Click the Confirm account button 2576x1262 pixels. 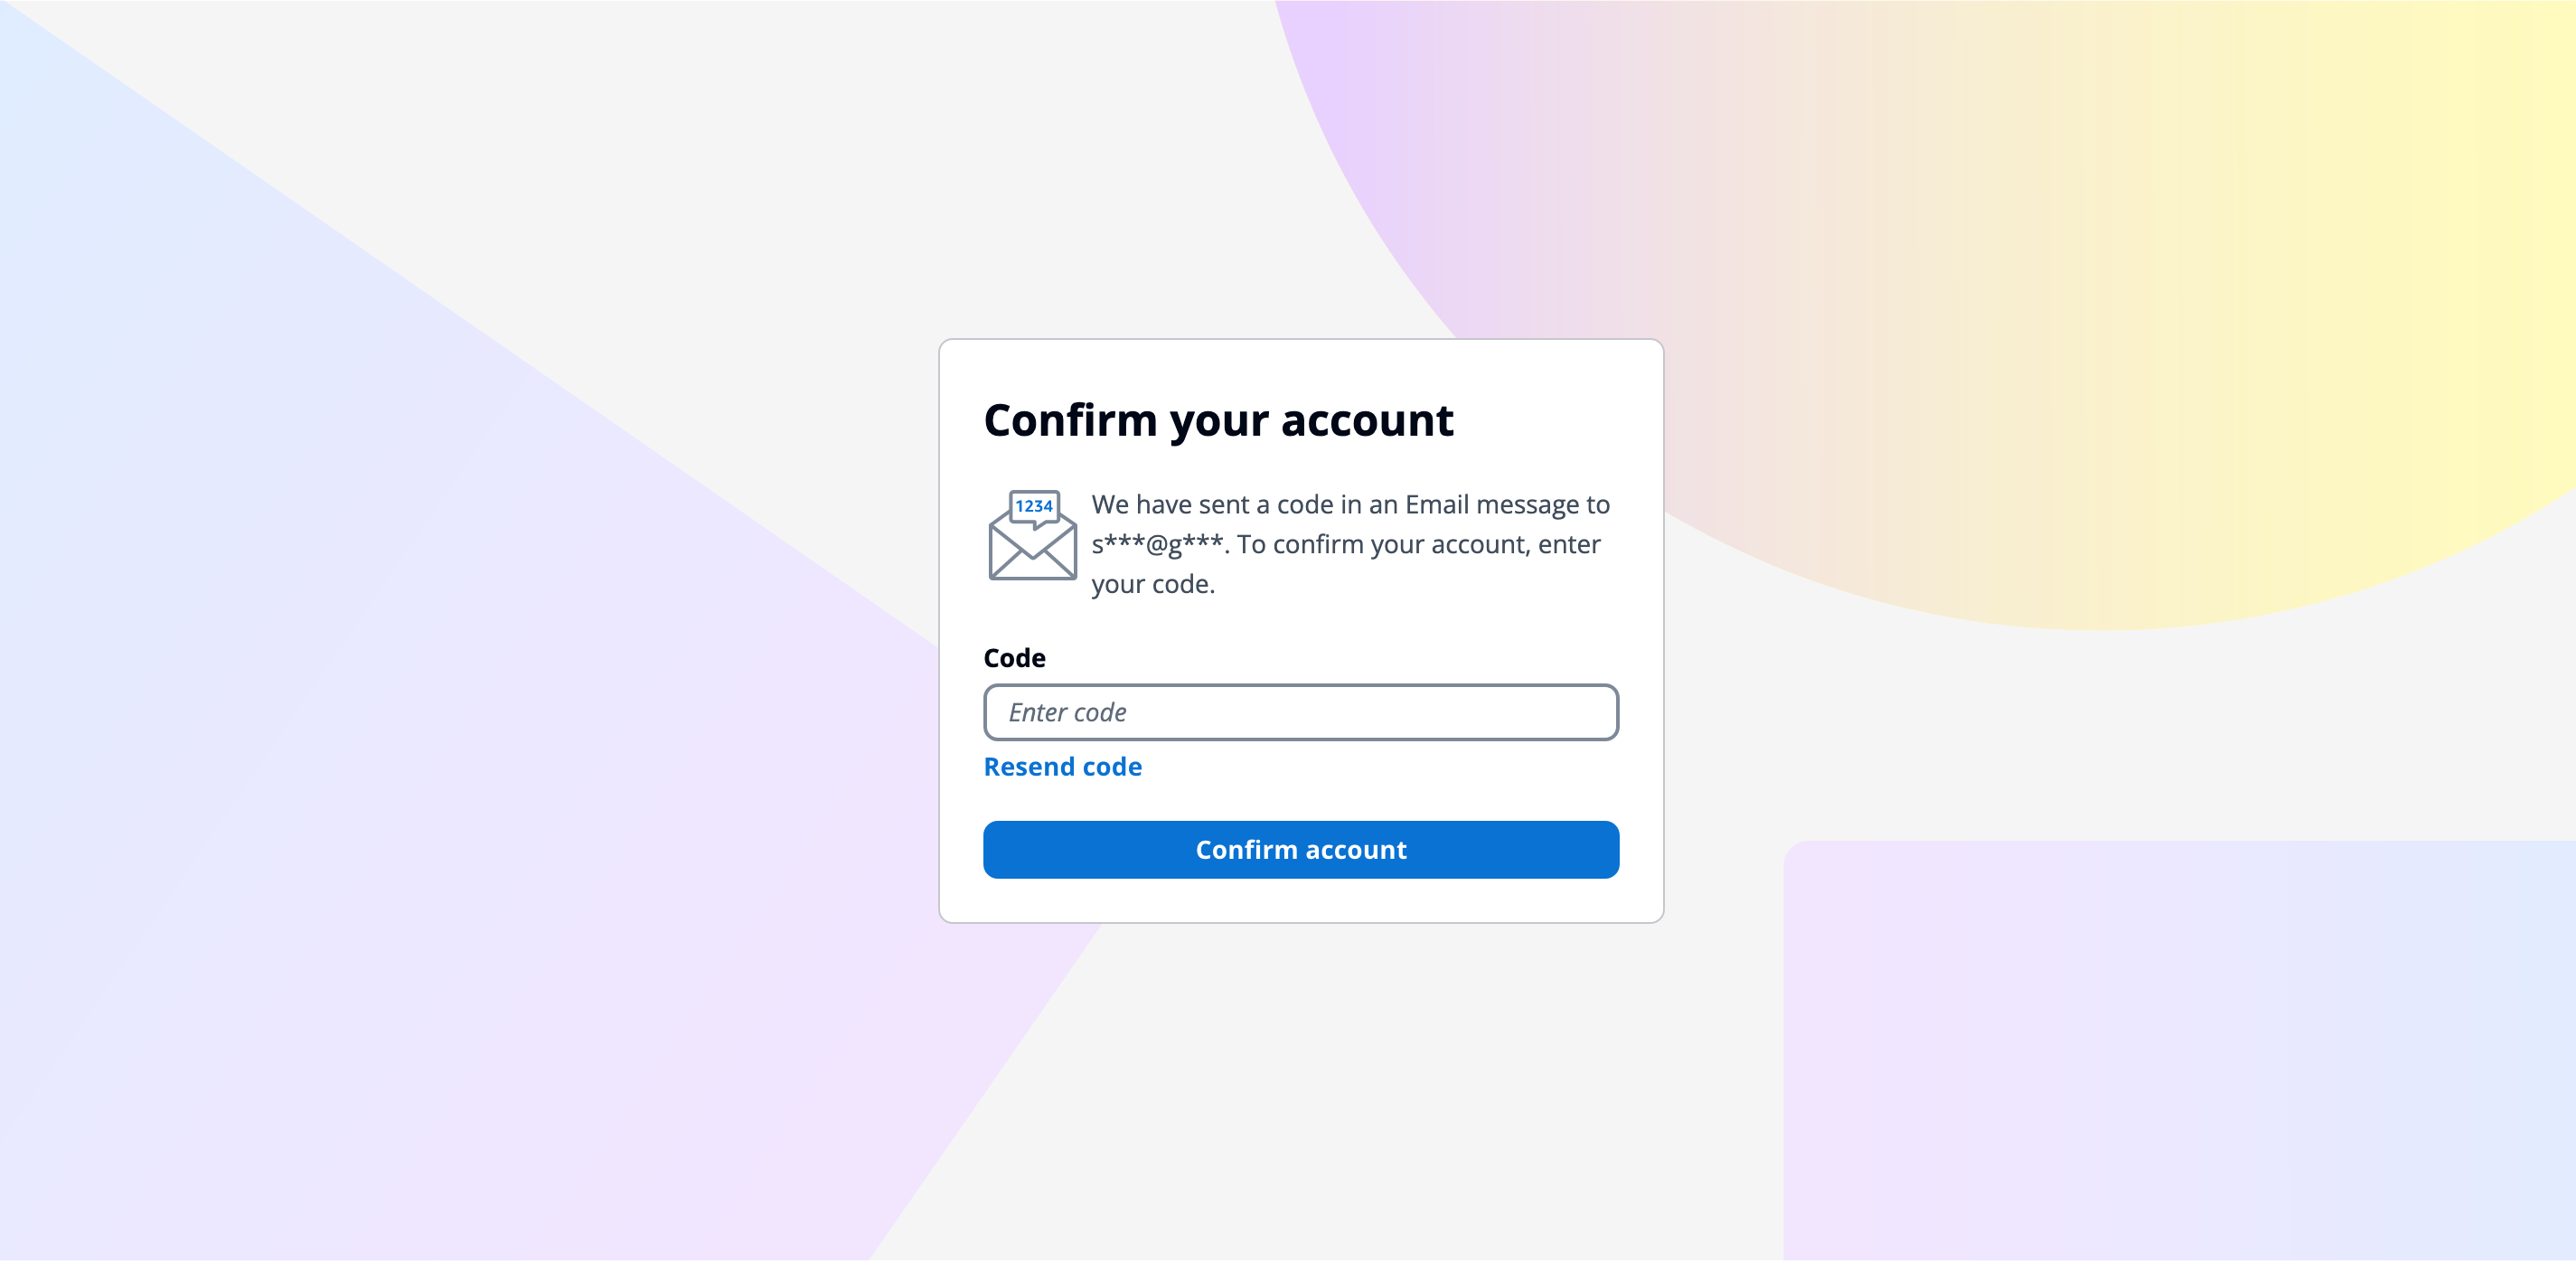coord(1300,850)
